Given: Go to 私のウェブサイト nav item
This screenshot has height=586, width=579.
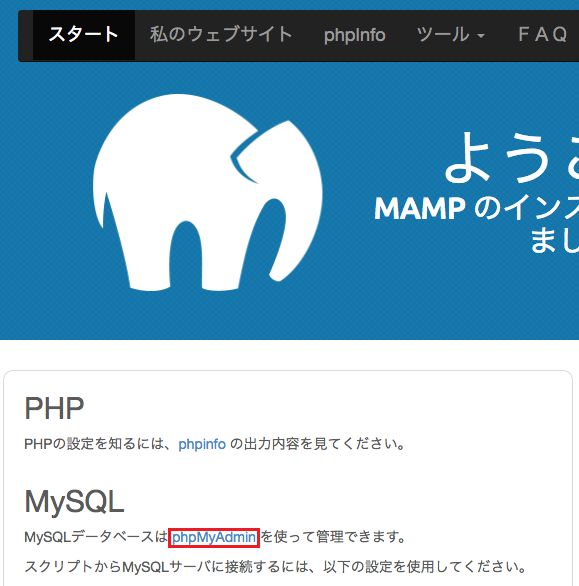Looking at the screenshot, I should [x=221, y=35].
